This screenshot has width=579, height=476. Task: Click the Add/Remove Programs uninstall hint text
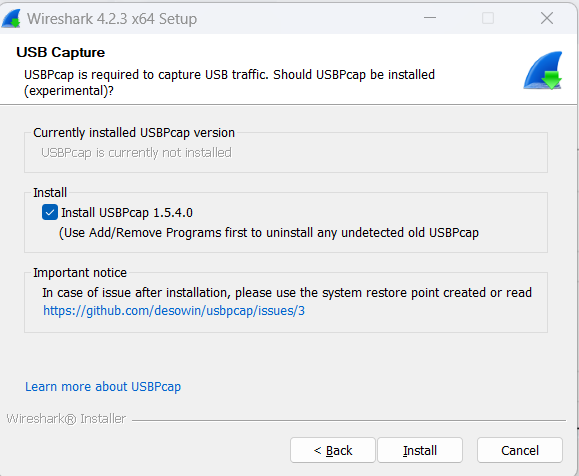click(269, 233)
